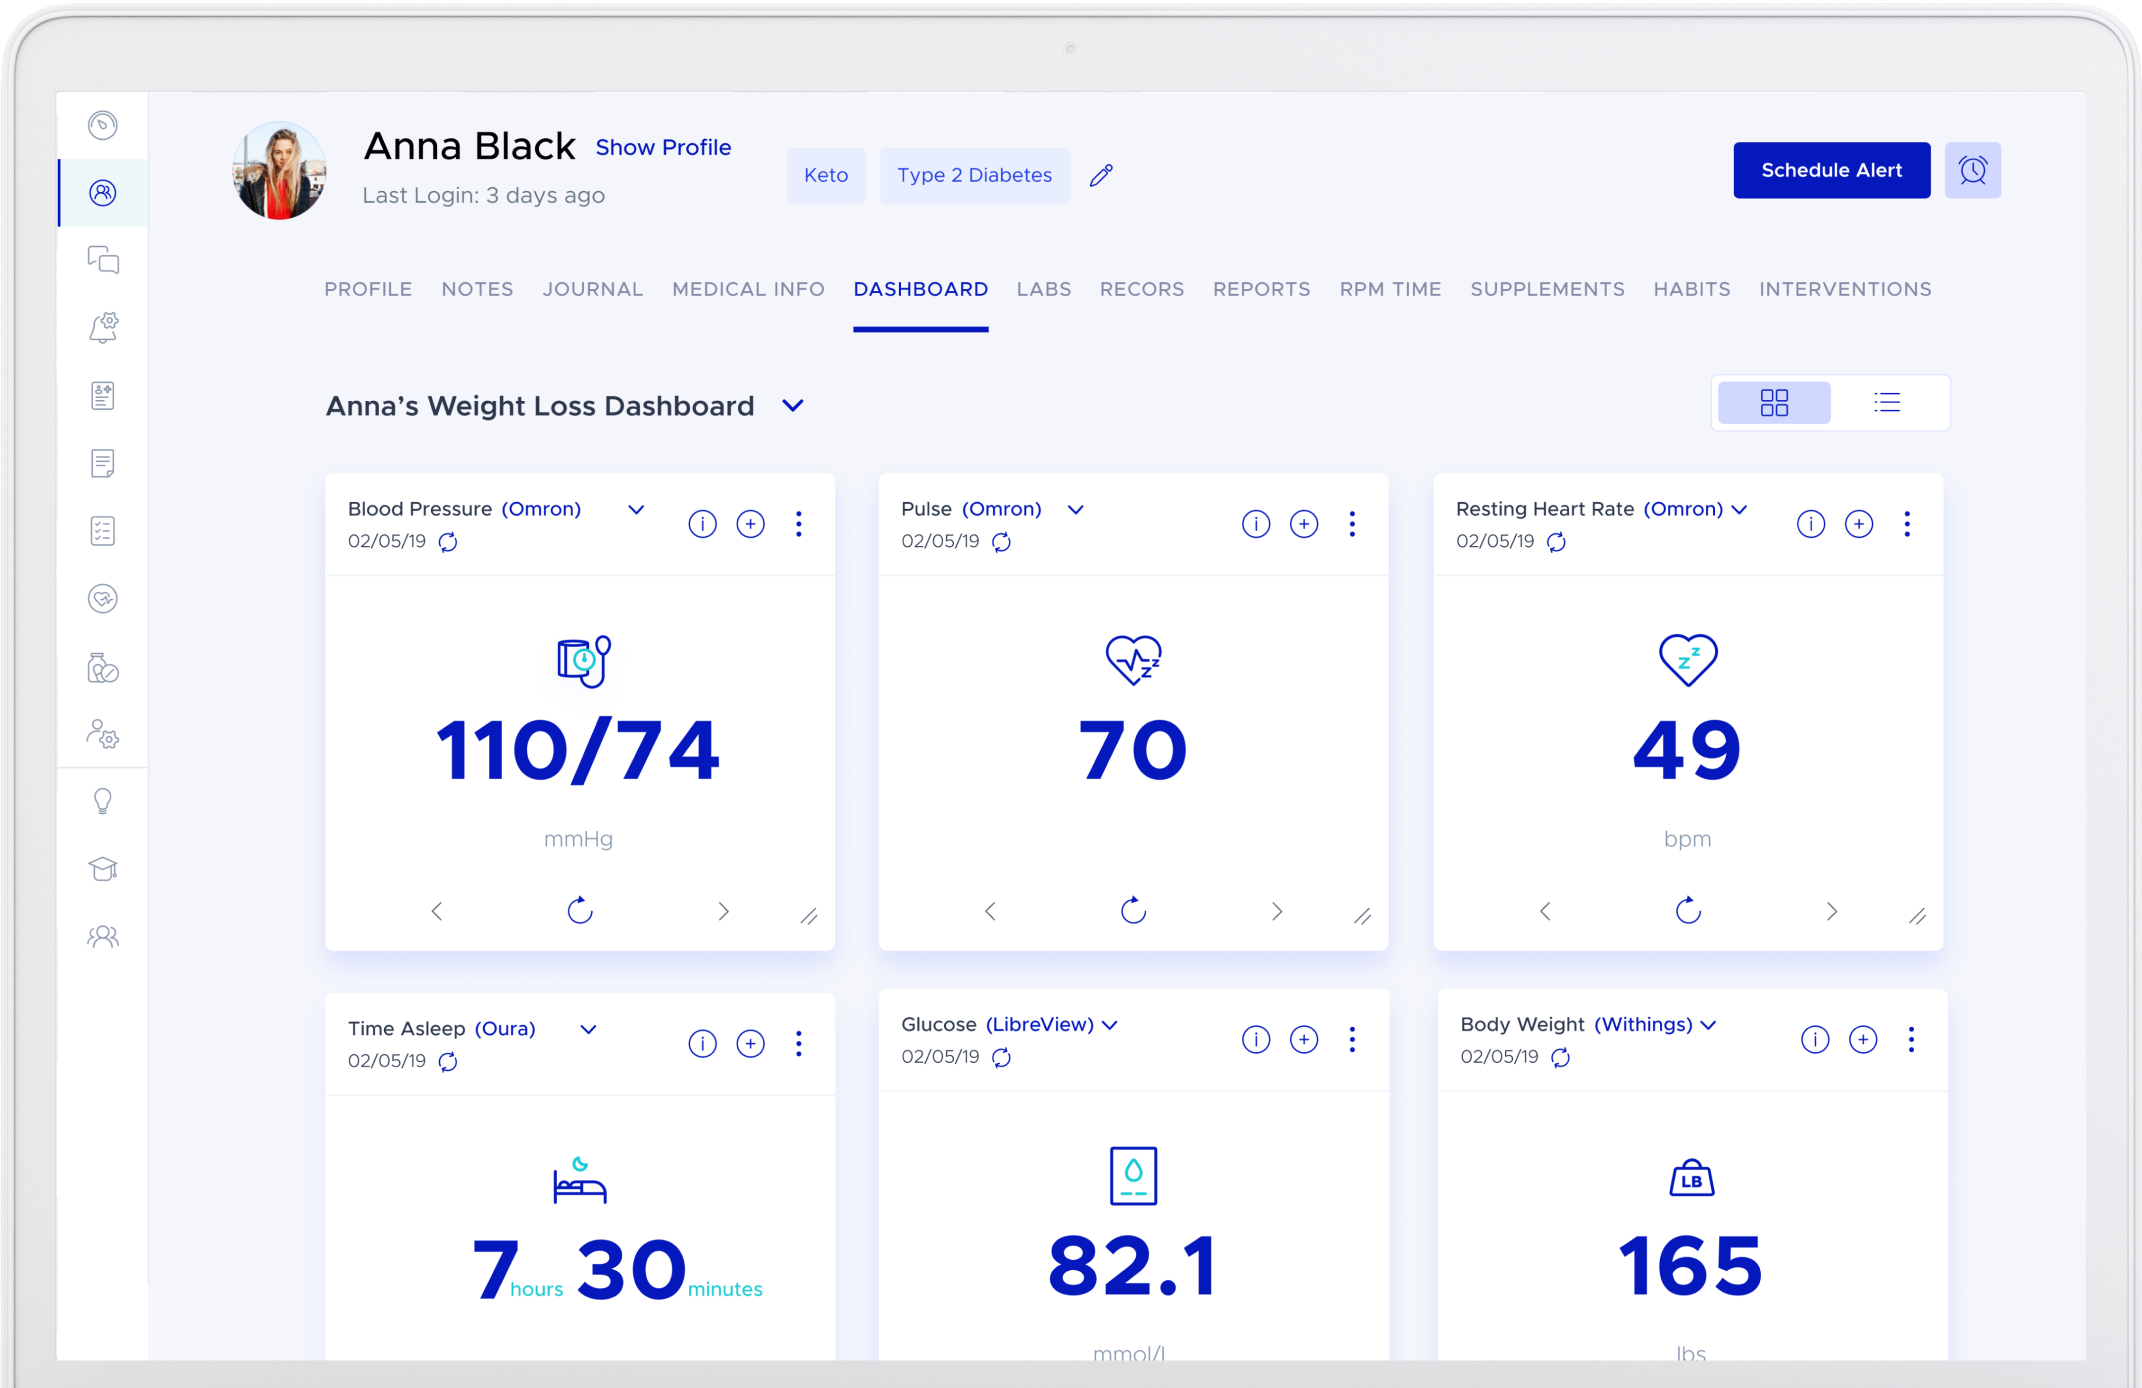Go to next Pulse reading

(1277, 911)
